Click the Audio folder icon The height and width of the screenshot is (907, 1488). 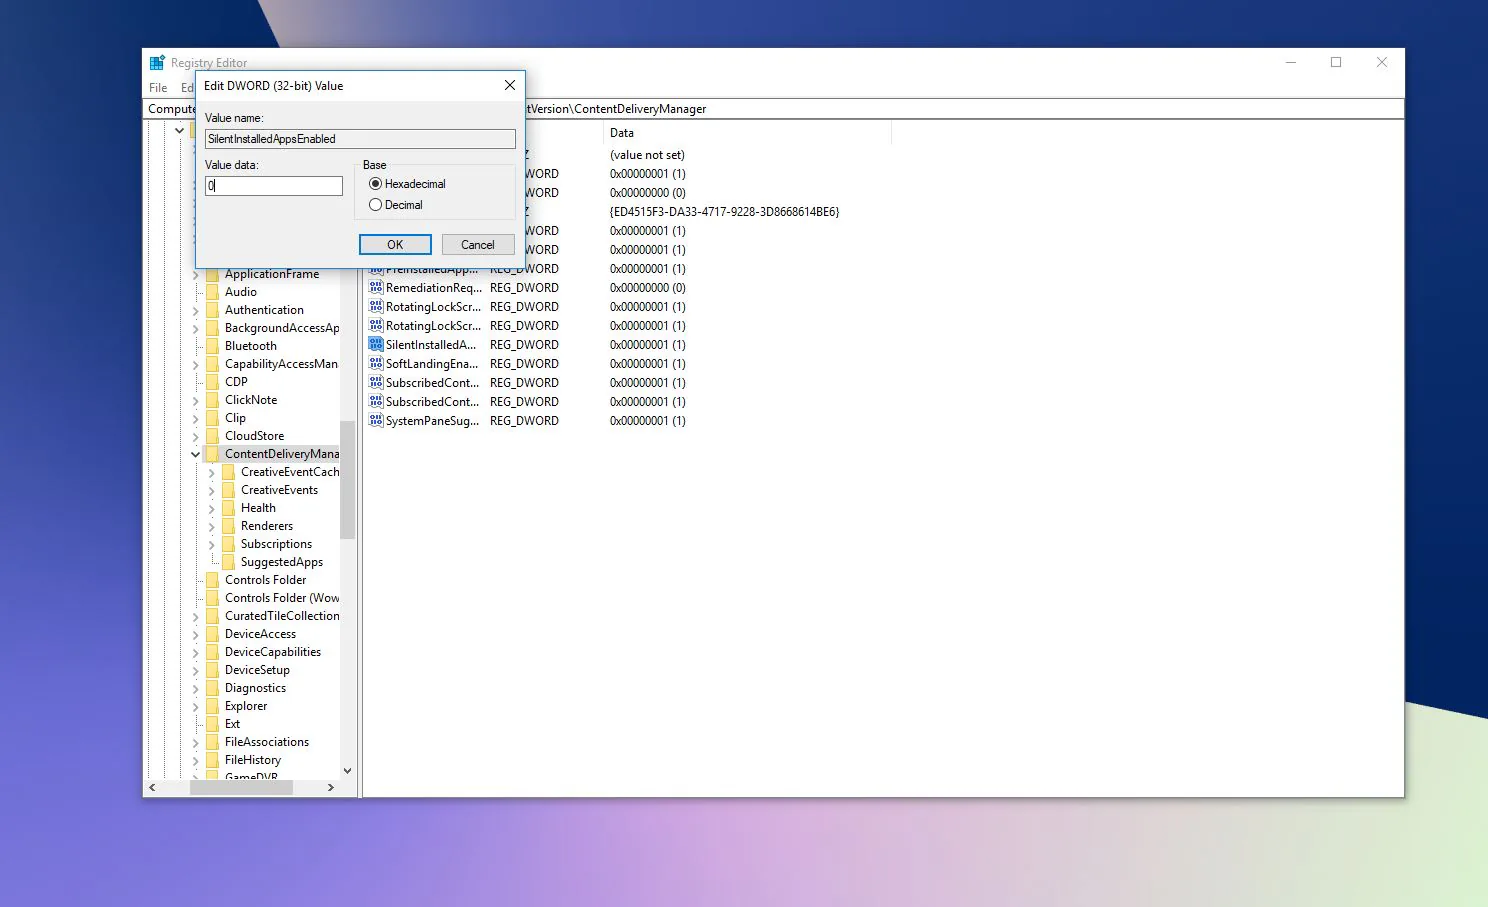212,292
